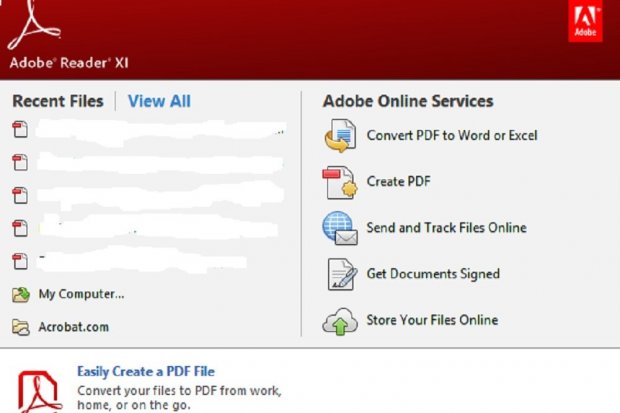Click the Acrobat.com folder icon

click(x=21, y=328)
